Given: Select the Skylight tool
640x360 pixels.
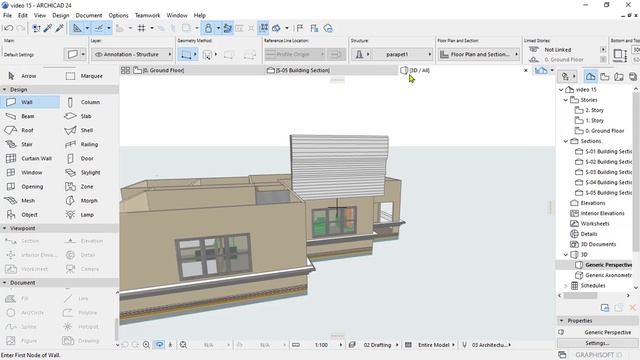Looking at the screenshot, I should 84,173.
